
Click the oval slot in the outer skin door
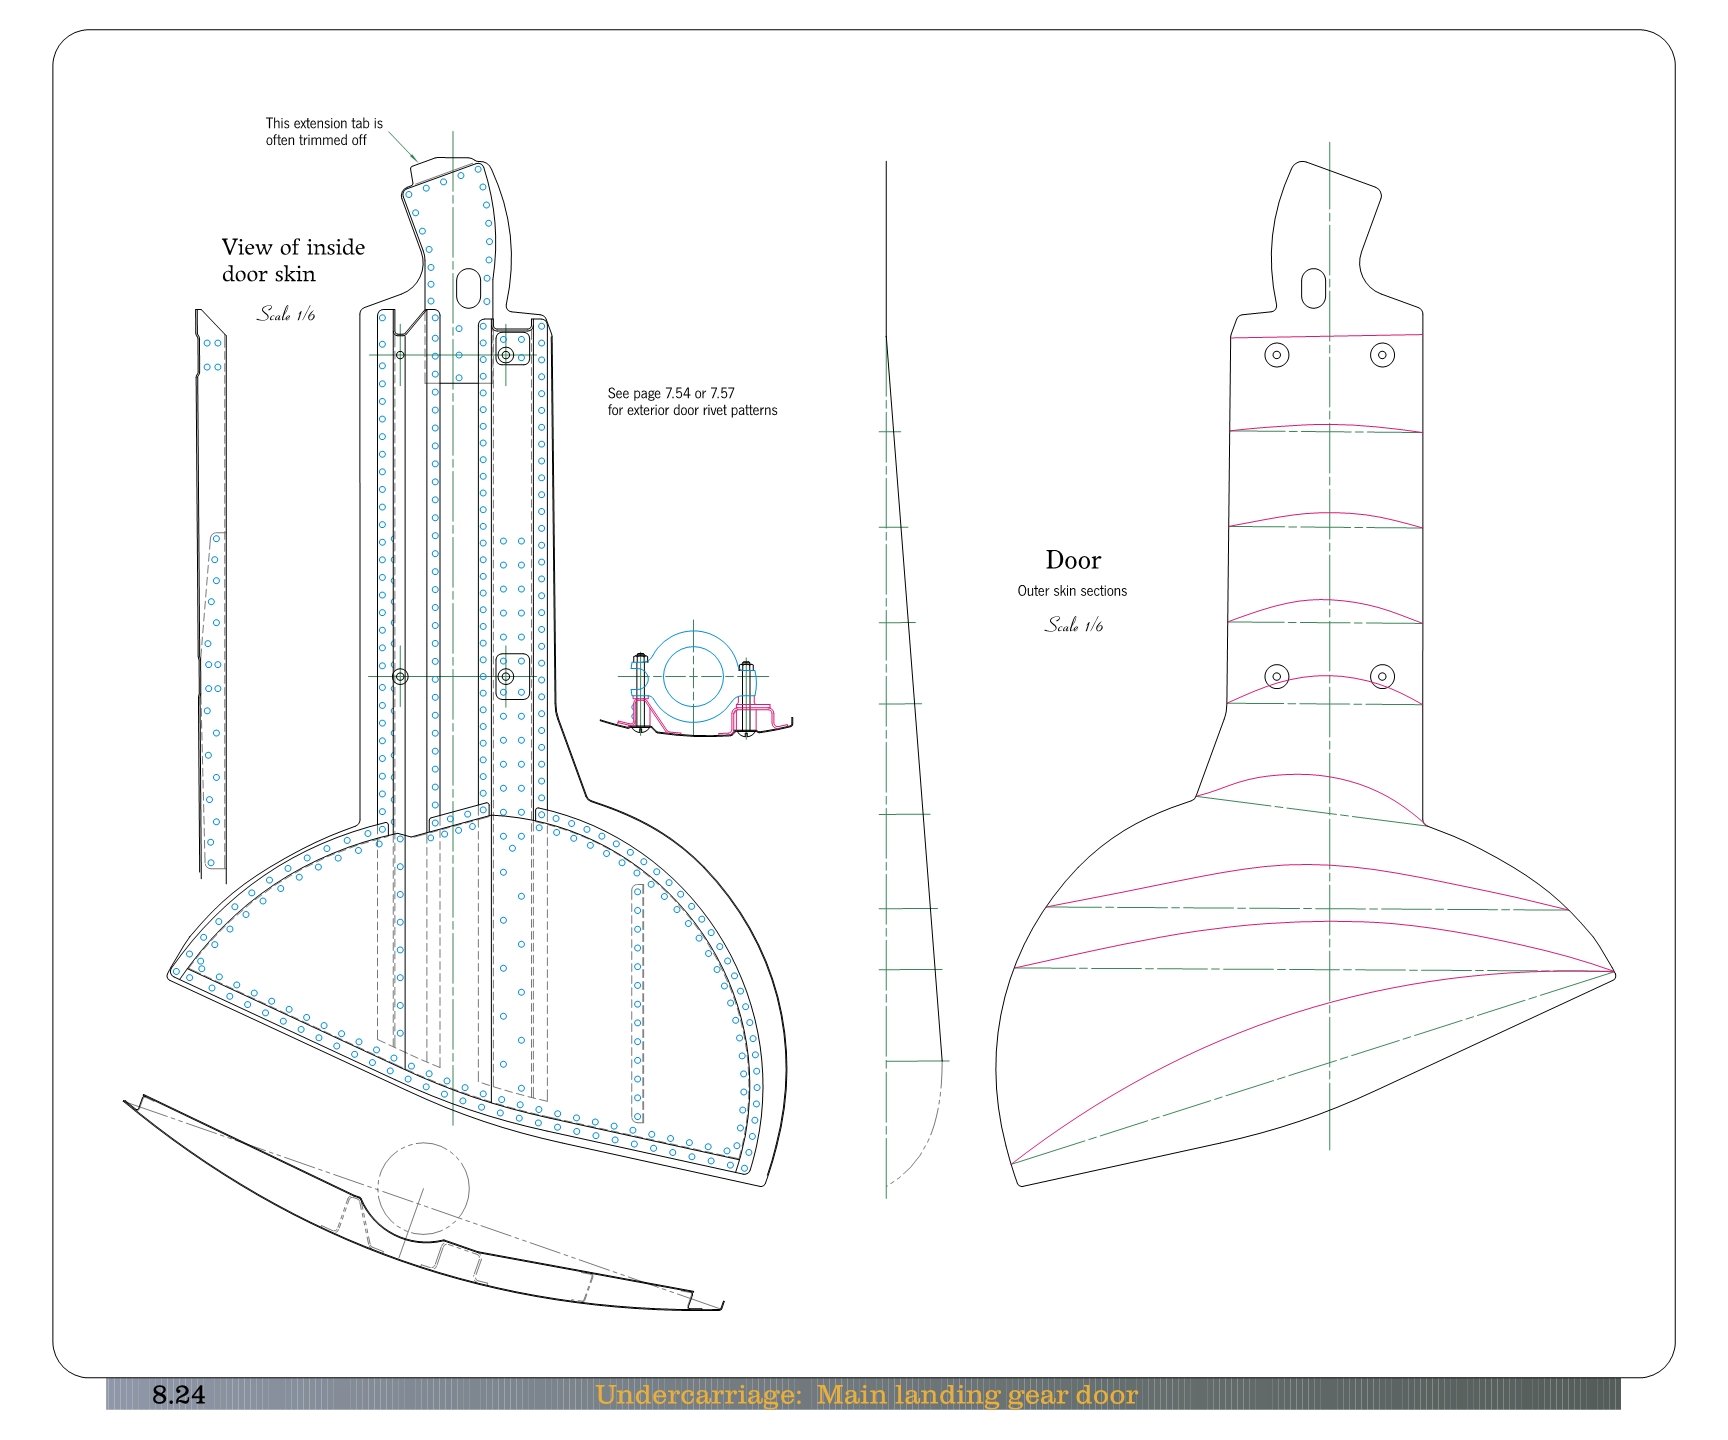[1313, 289]
